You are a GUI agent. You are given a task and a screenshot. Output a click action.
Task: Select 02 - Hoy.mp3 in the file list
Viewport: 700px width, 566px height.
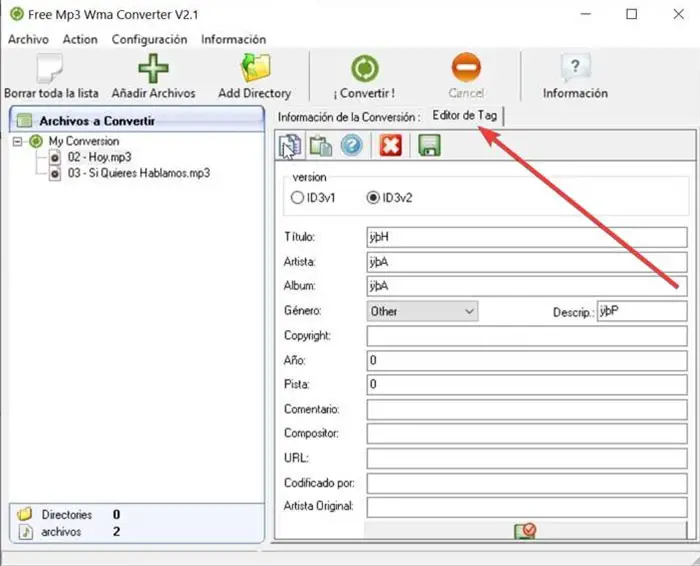point(100,157)
